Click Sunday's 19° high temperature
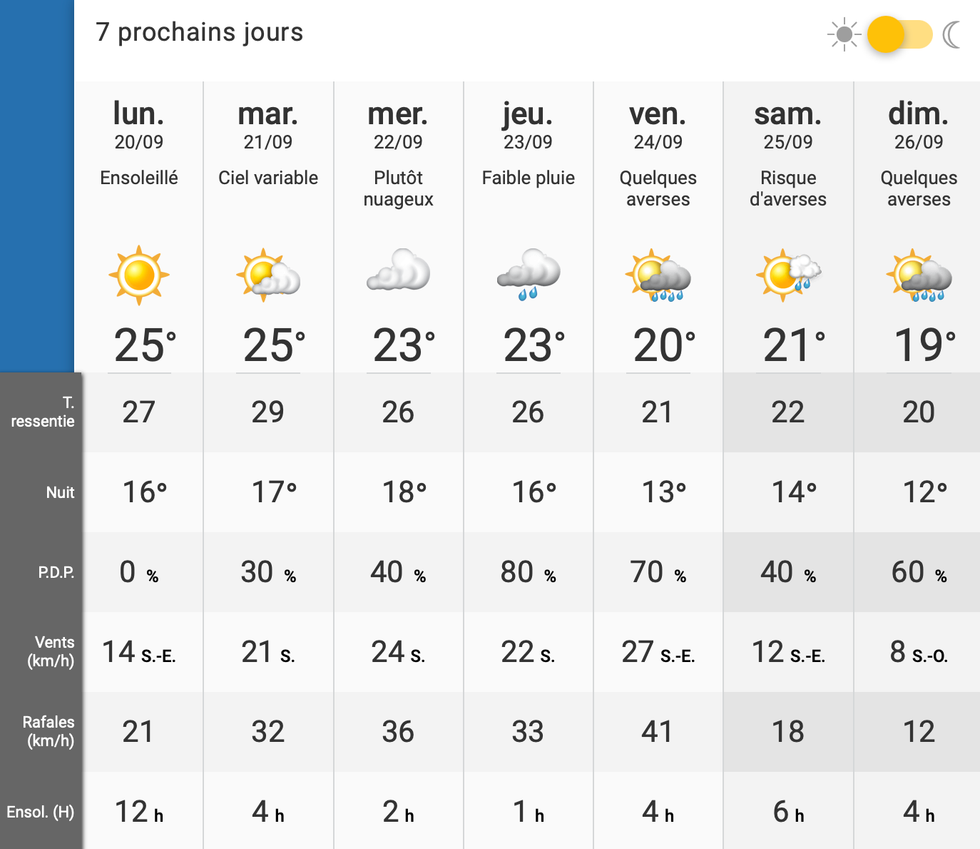 click(918, 345)
